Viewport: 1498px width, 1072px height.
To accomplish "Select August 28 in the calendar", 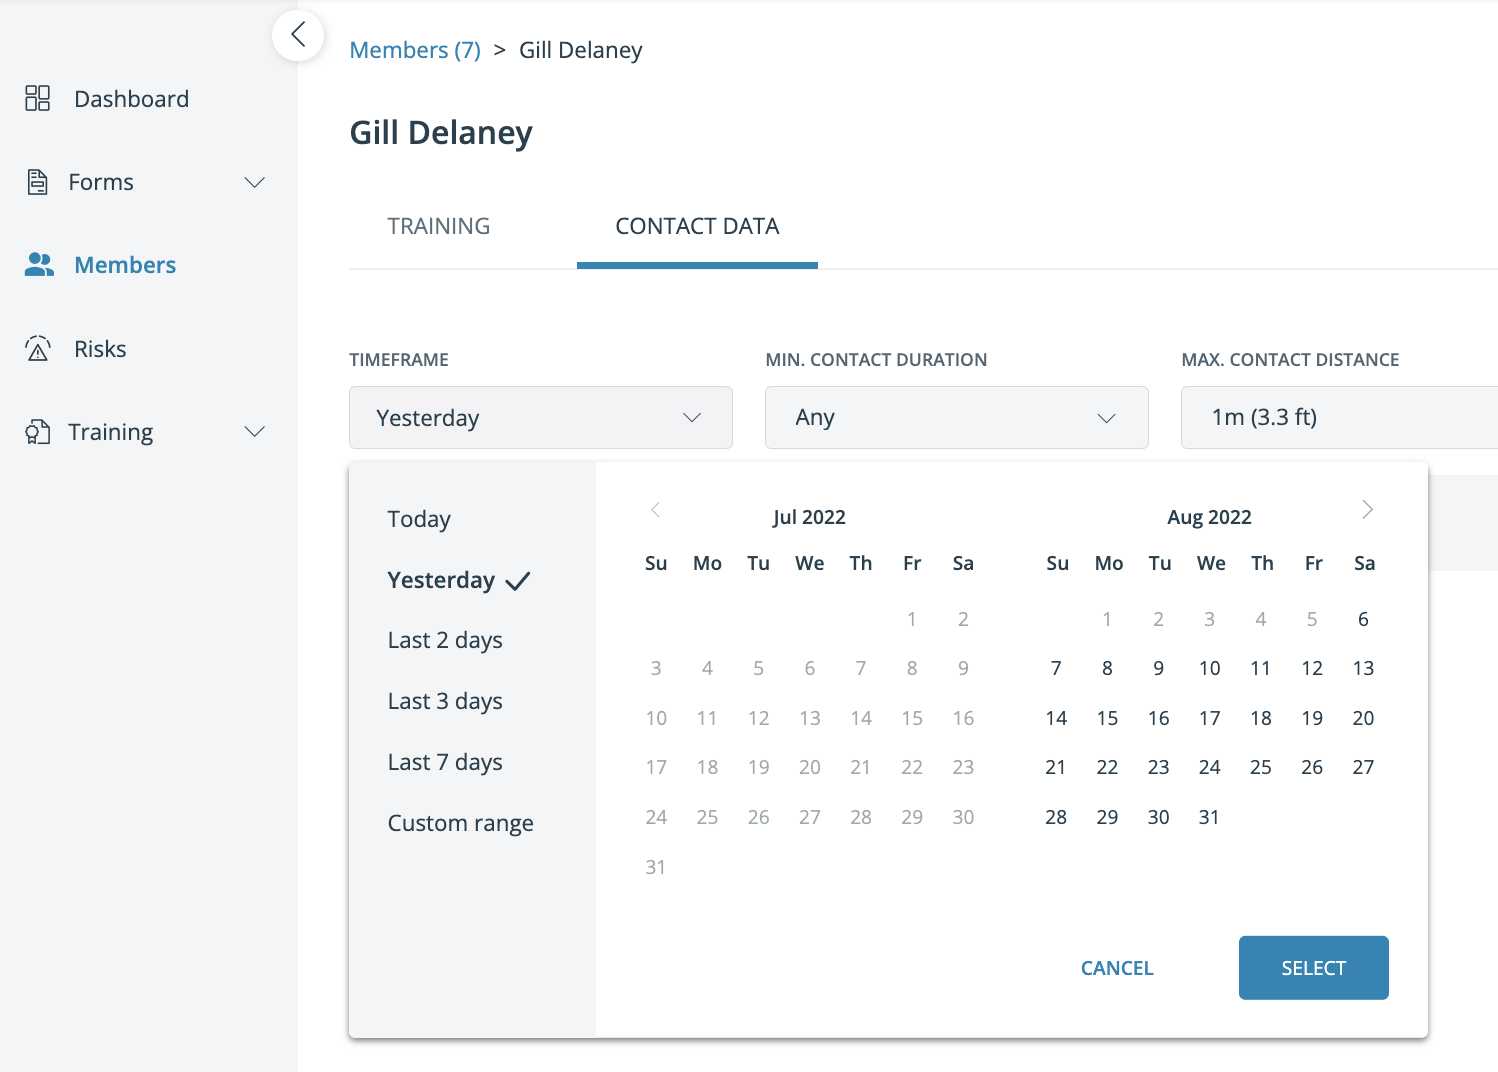I will click(x=1056, y=817).
